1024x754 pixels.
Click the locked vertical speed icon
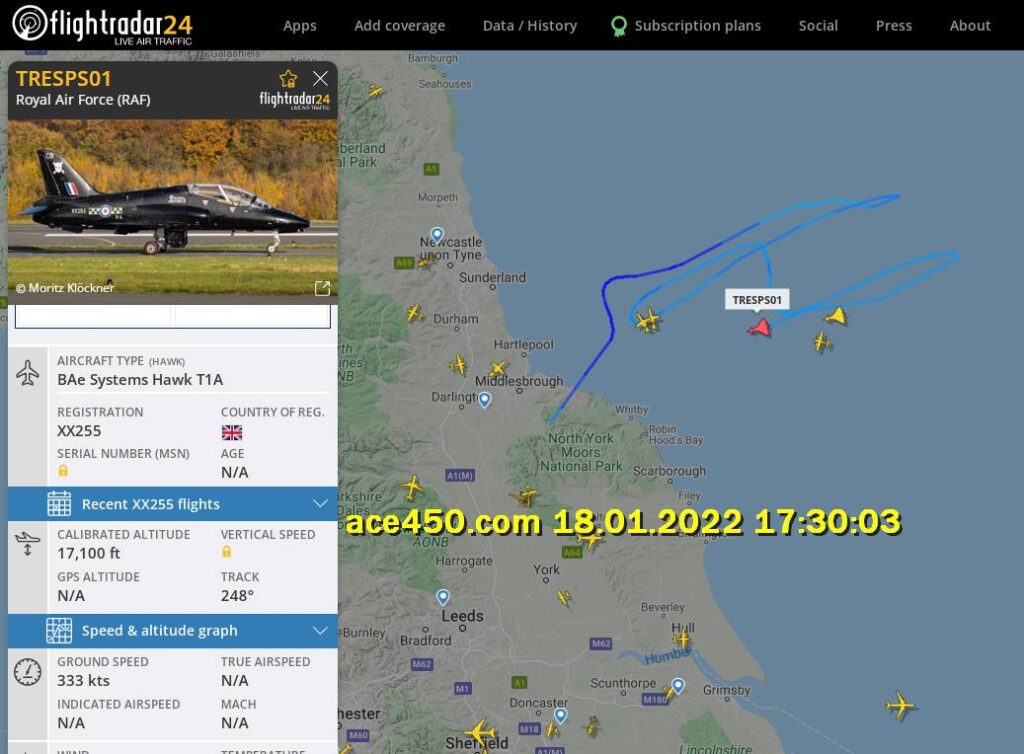(x=227, y=552)
